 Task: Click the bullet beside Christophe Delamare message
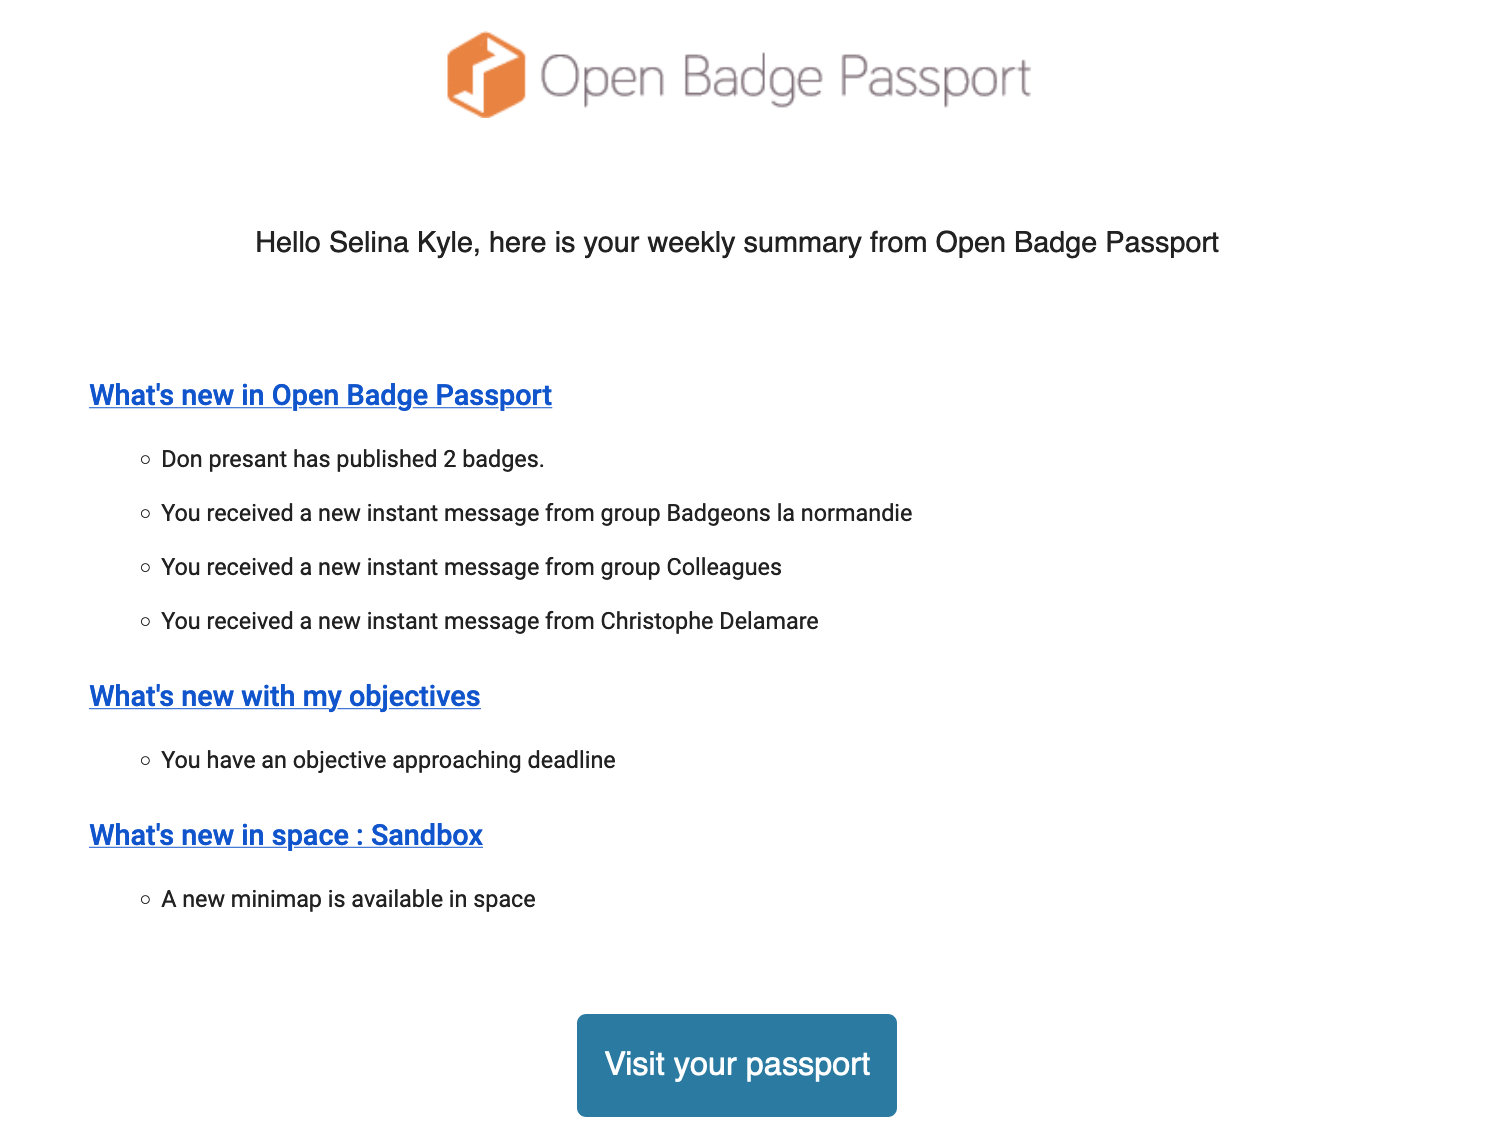point(145,621)
